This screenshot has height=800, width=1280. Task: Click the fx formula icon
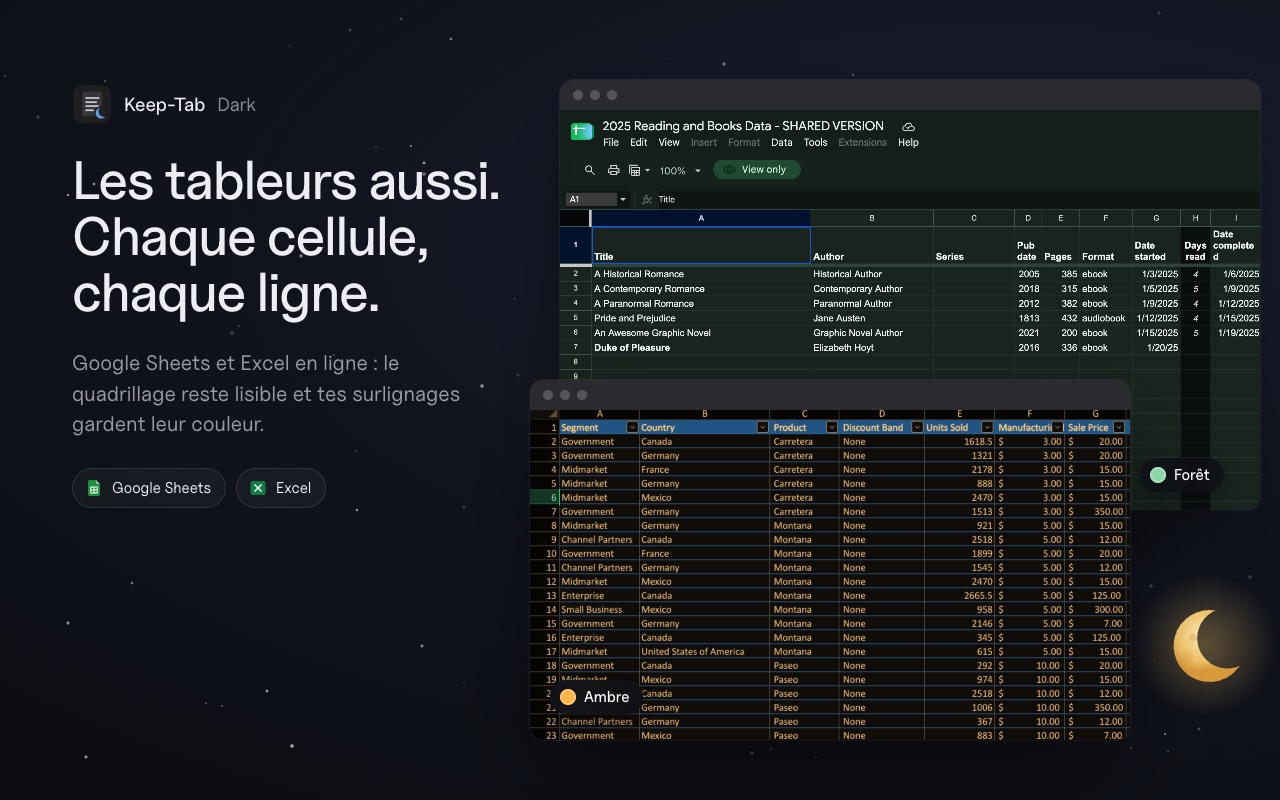click(647, 199)
